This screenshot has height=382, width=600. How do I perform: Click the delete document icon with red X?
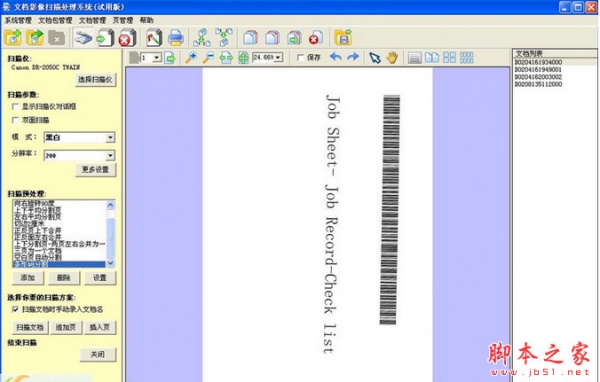(127, 38)
